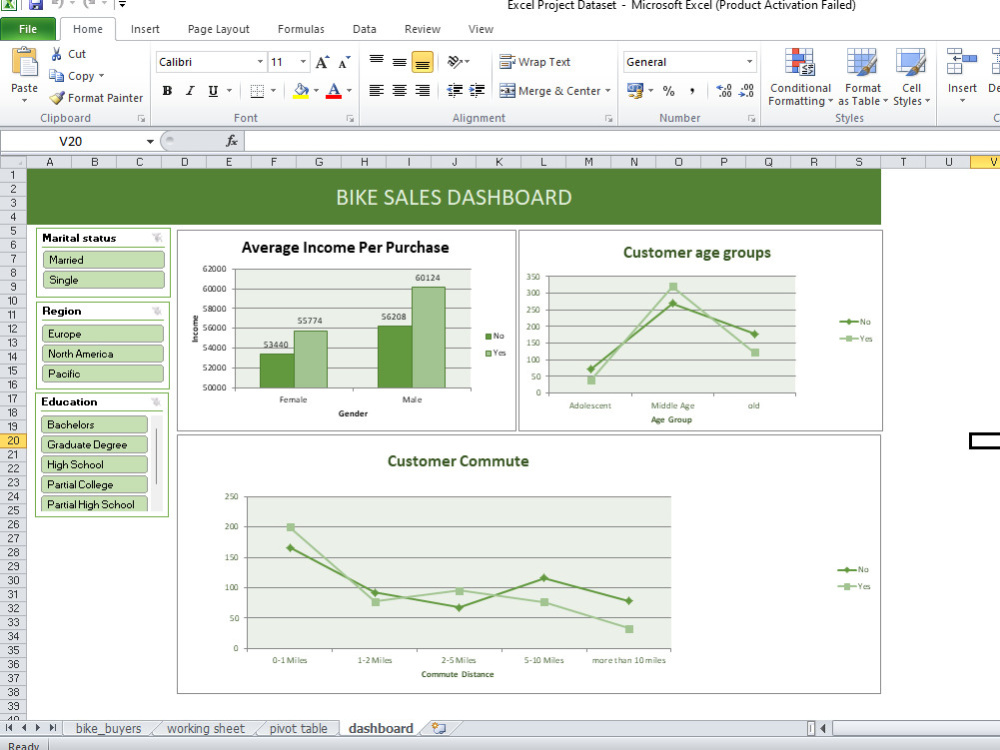Open the borders icon

pos(257,91)
